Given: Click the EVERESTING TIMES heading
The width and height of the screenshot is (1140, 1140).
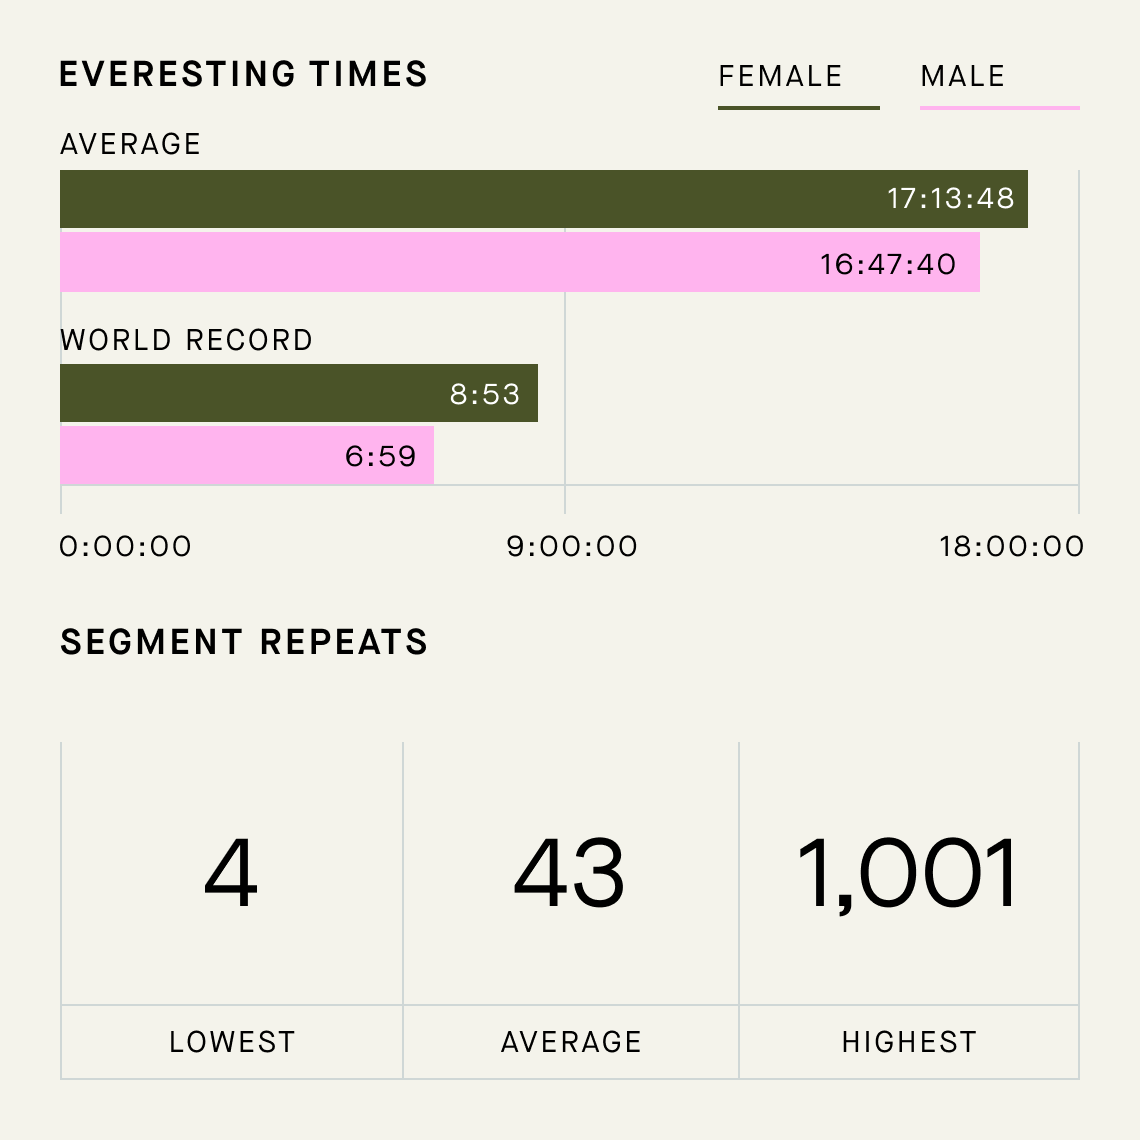Looking at the screenshot, I should tap(244, 74).
